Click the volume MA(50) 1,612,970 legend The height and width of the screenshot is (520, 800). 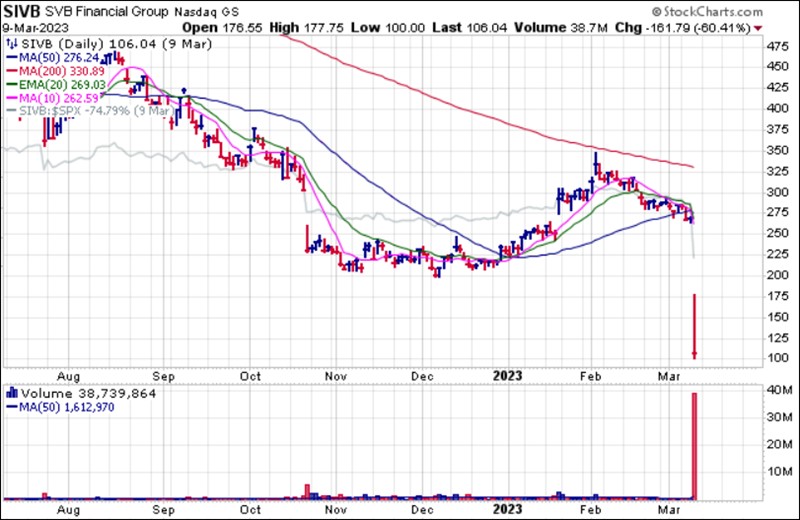[60, 407]
